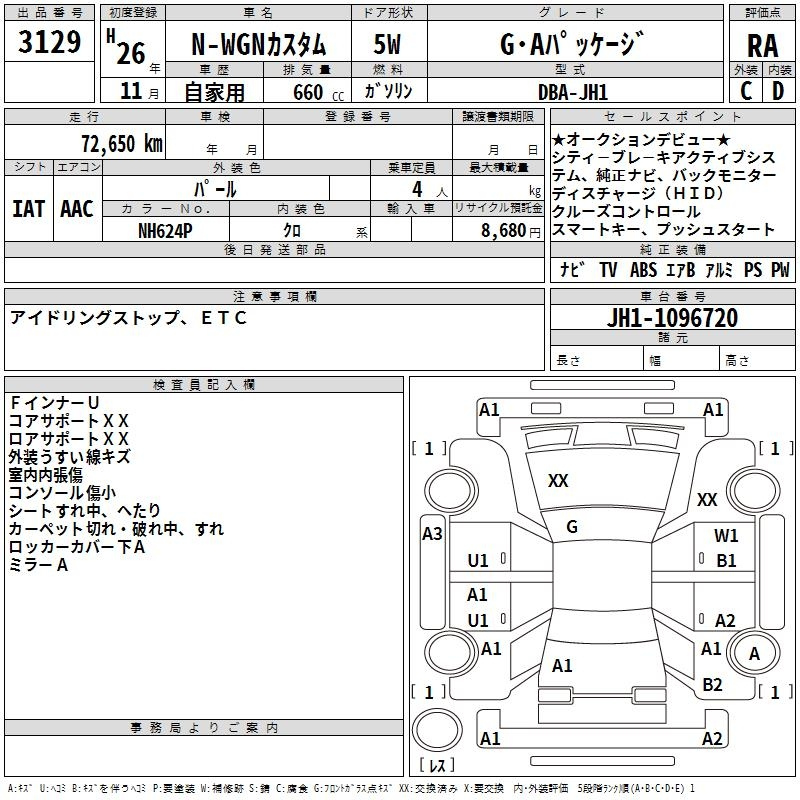Screen dimensions: 800x800
Task: Click the XX mark on the hood
Action: point(558,481)
